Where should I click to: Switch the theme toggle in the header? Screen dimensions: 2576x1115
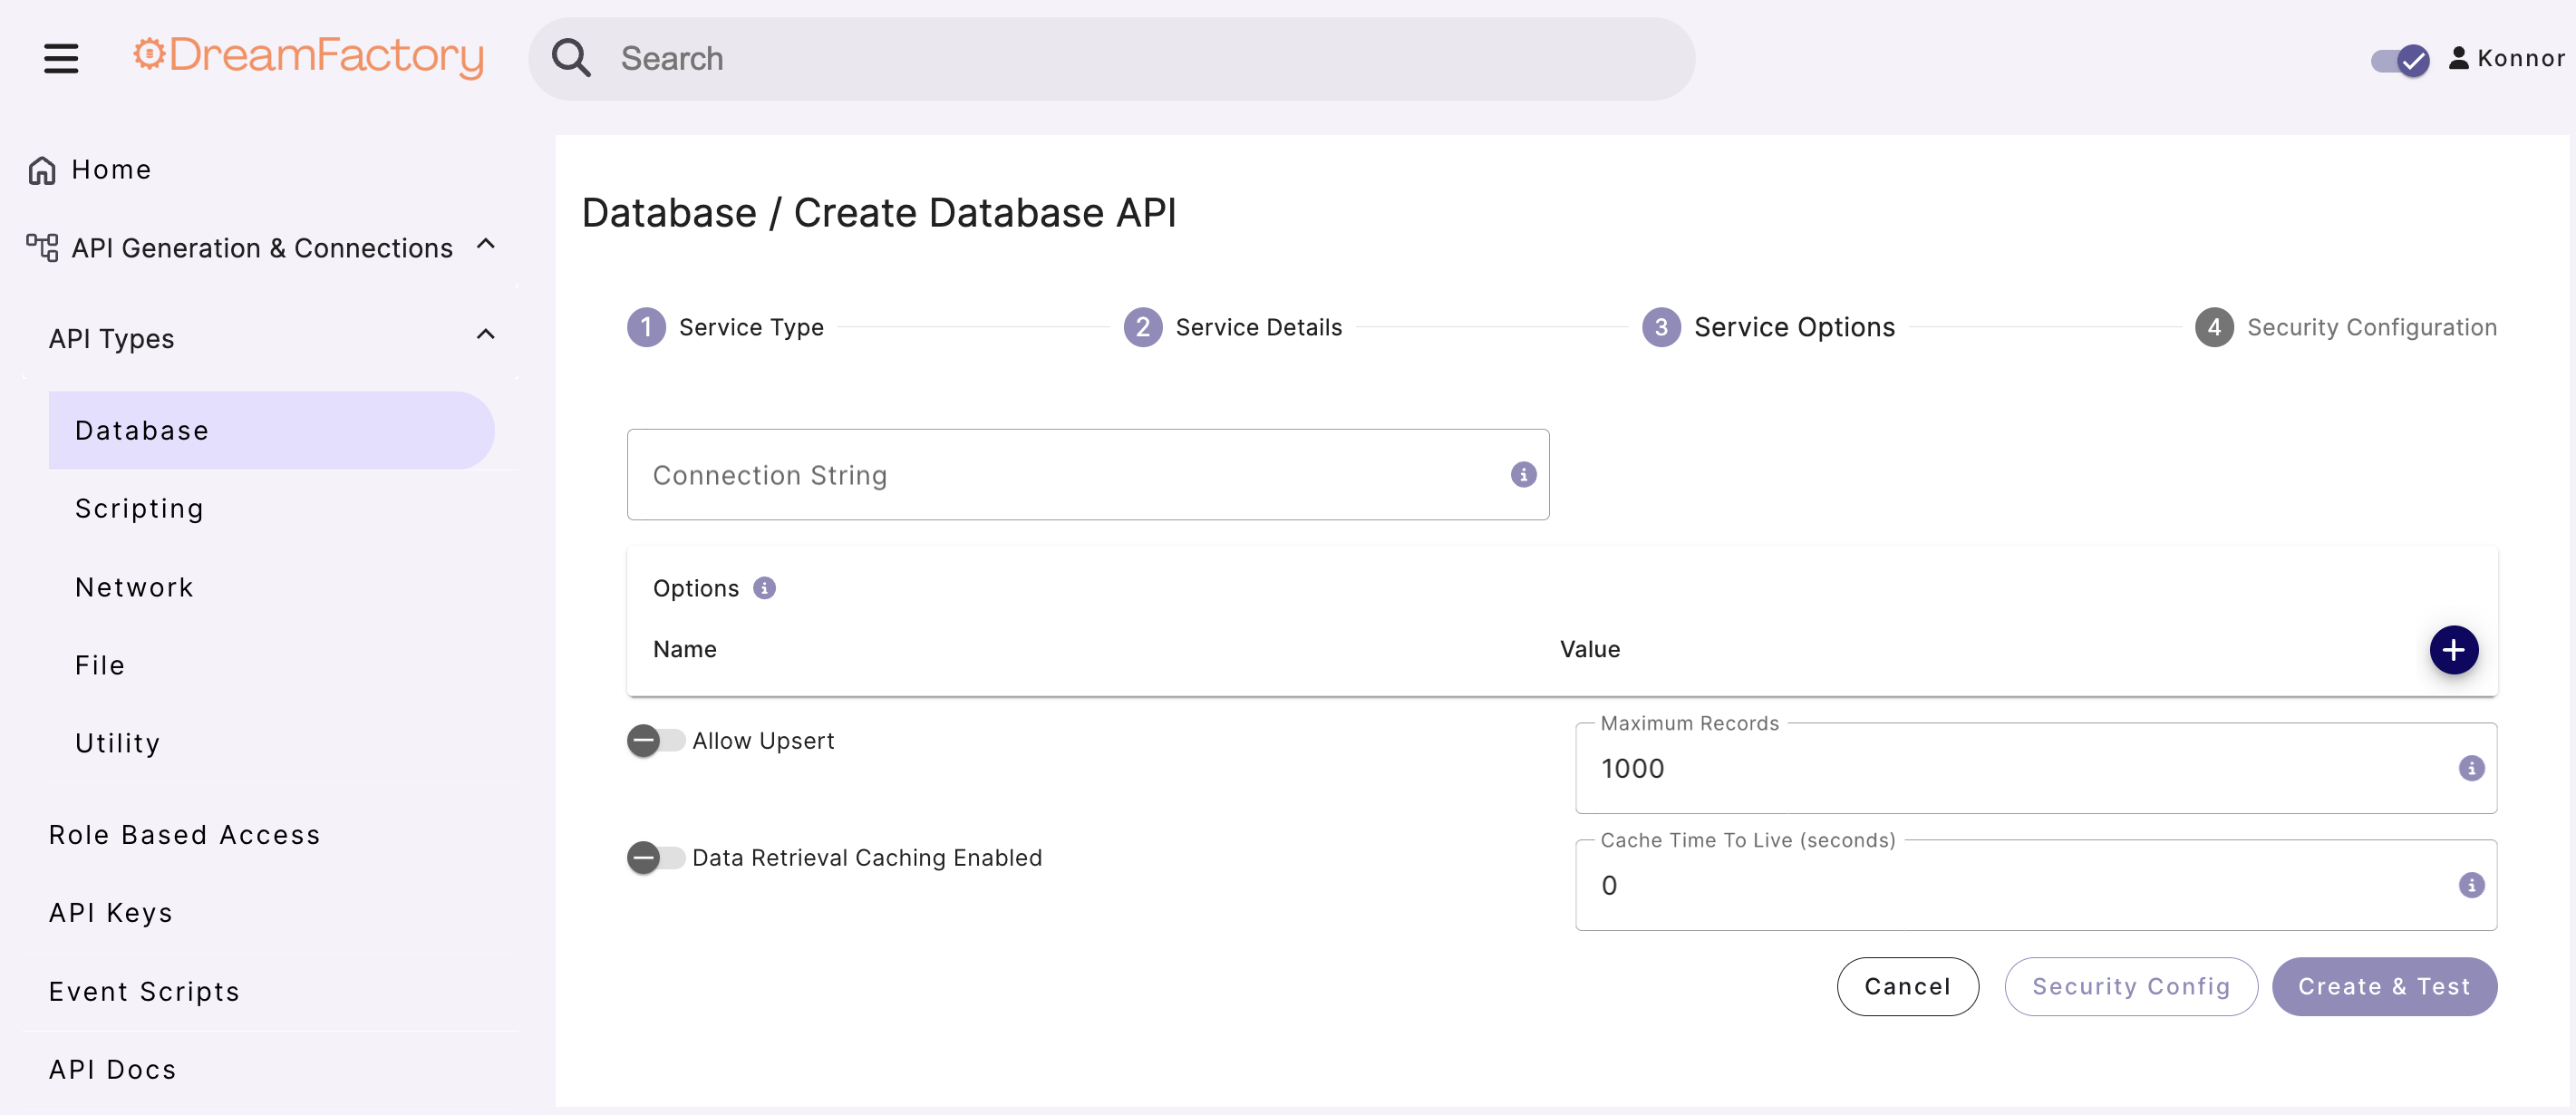(x=2399, y=60)
